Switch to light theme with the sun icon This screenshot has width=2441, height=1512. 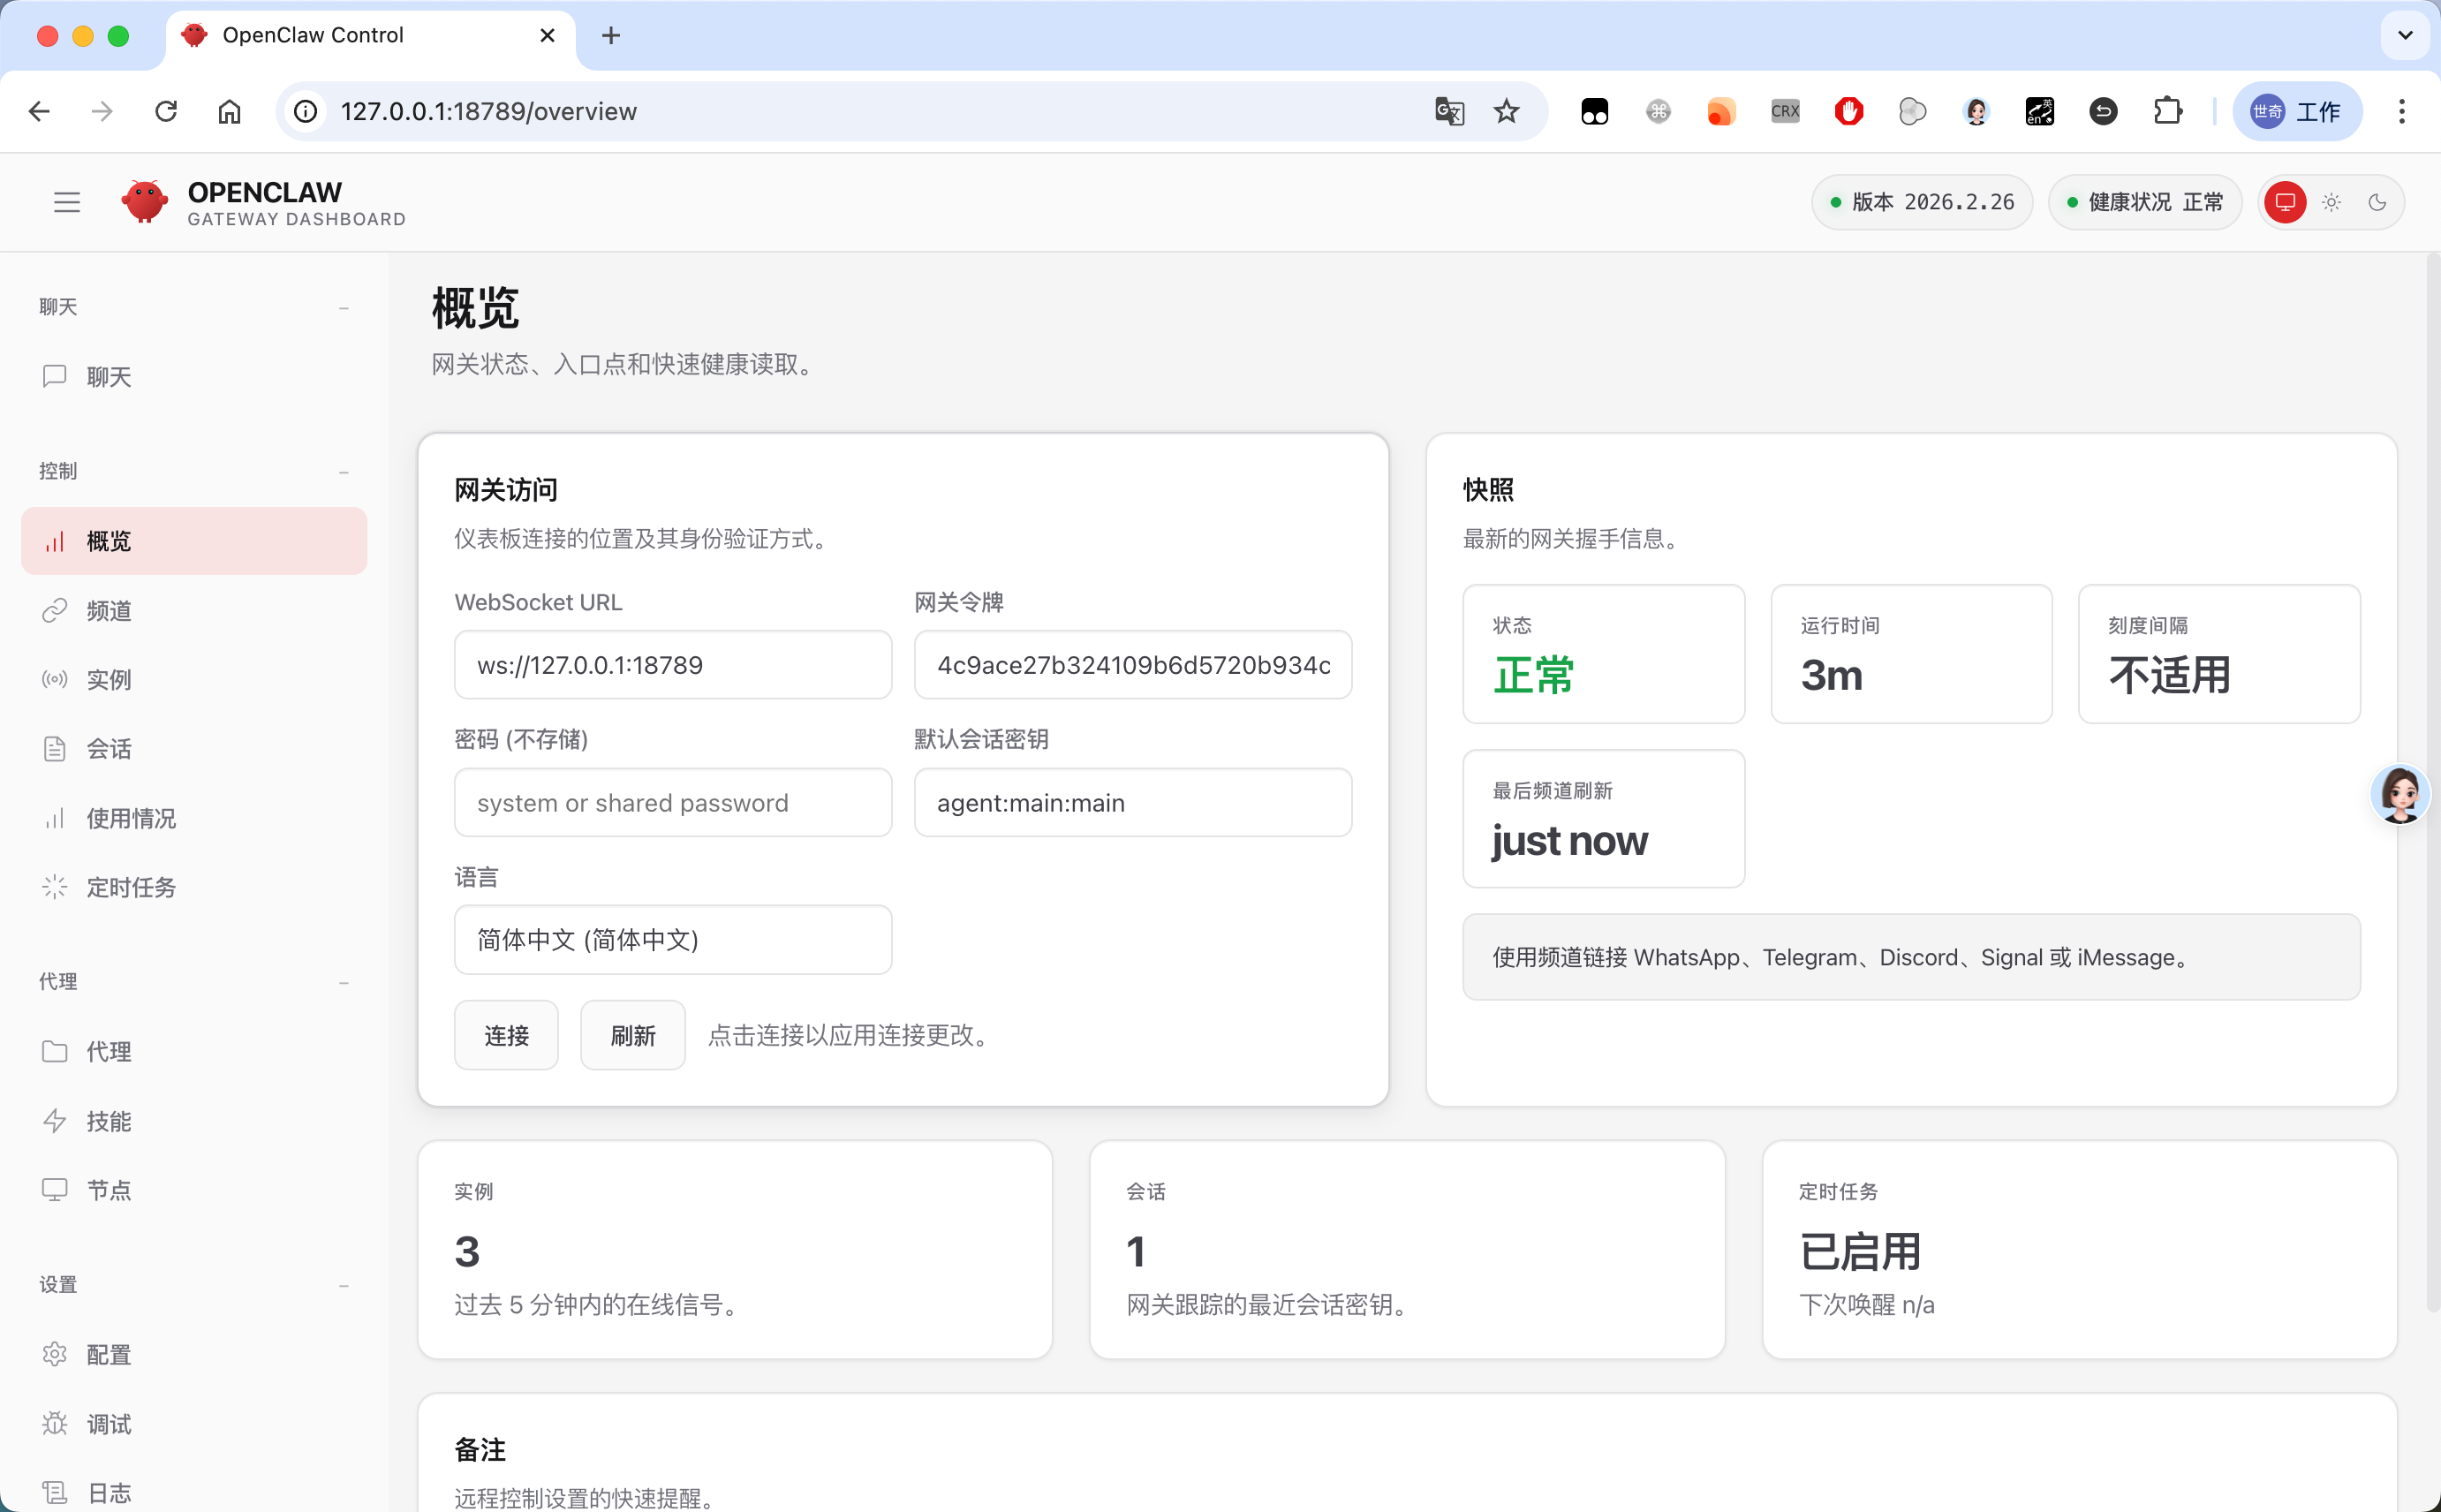click(2330, 202)
